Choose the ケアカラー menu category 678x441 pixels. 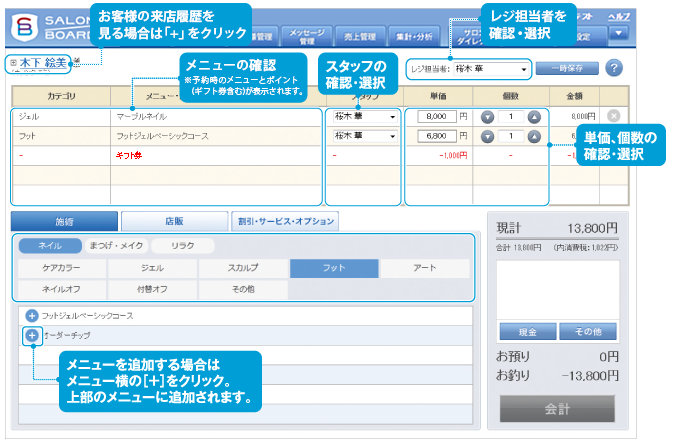(x=62, y=268)
